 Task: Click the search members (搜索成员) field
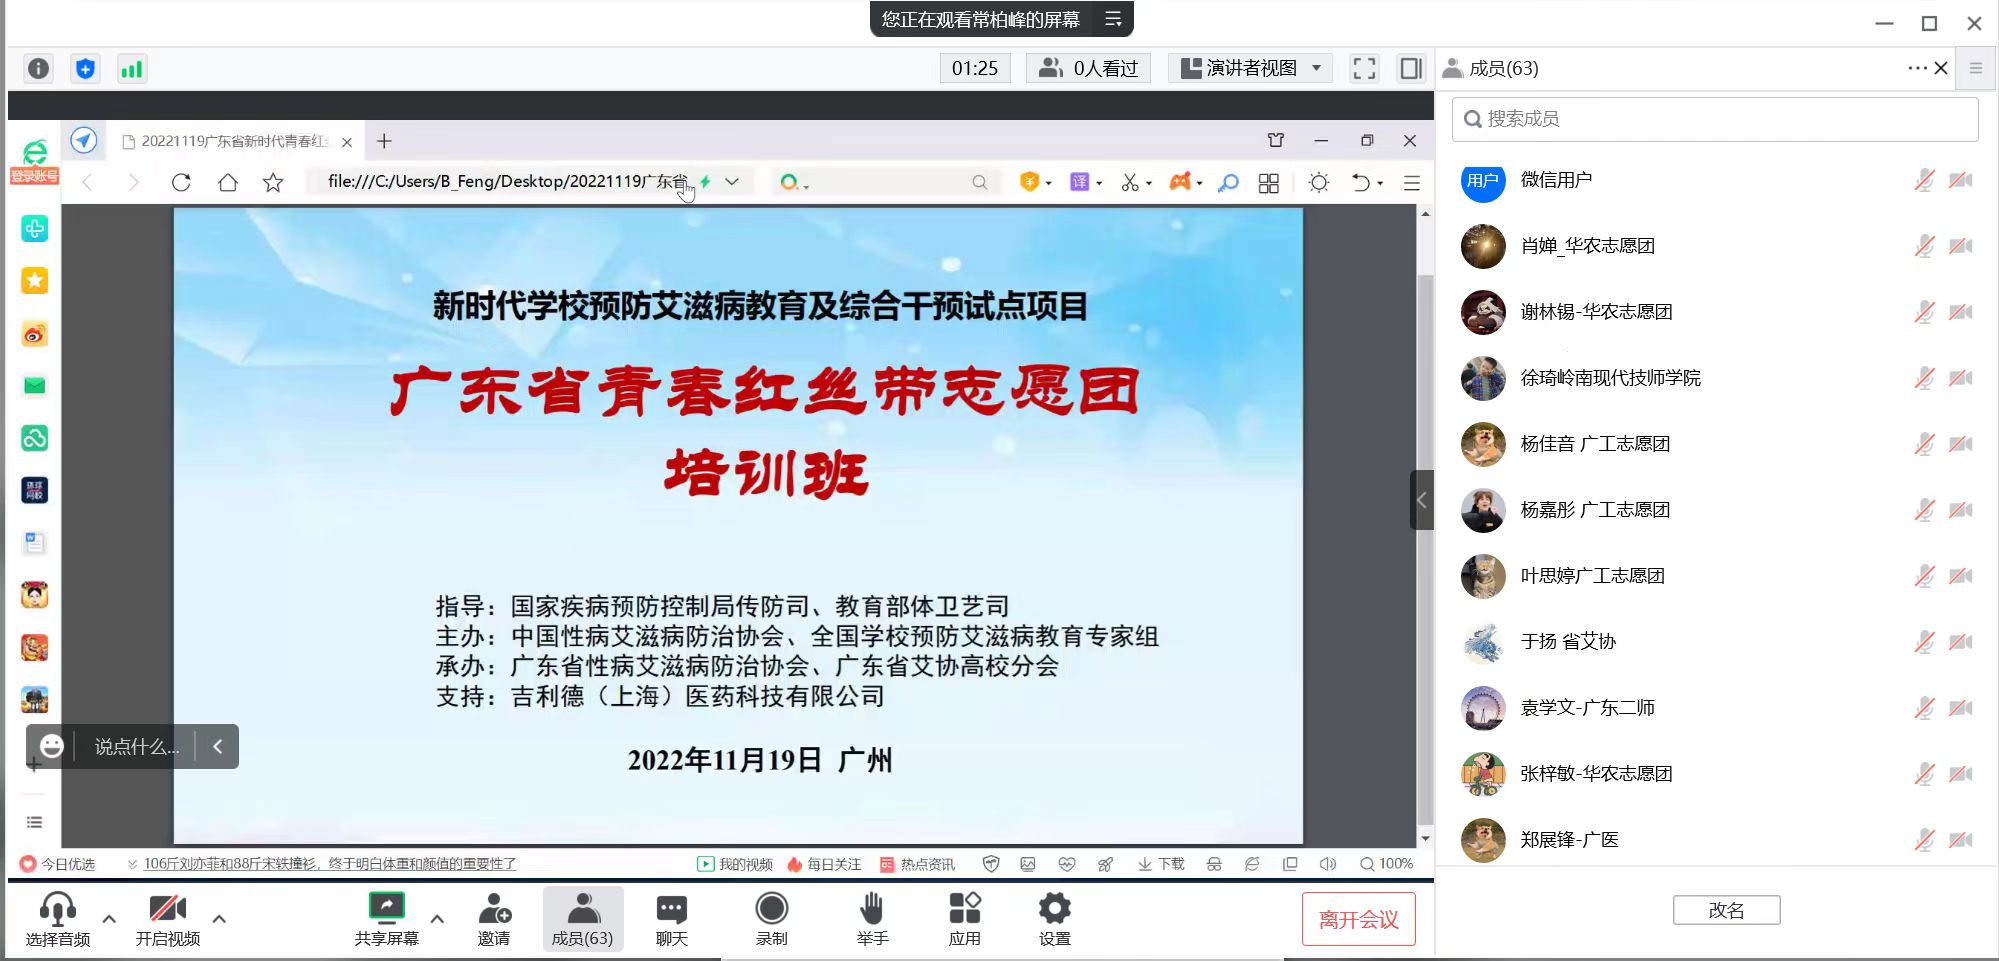(x=1714, y=119)
